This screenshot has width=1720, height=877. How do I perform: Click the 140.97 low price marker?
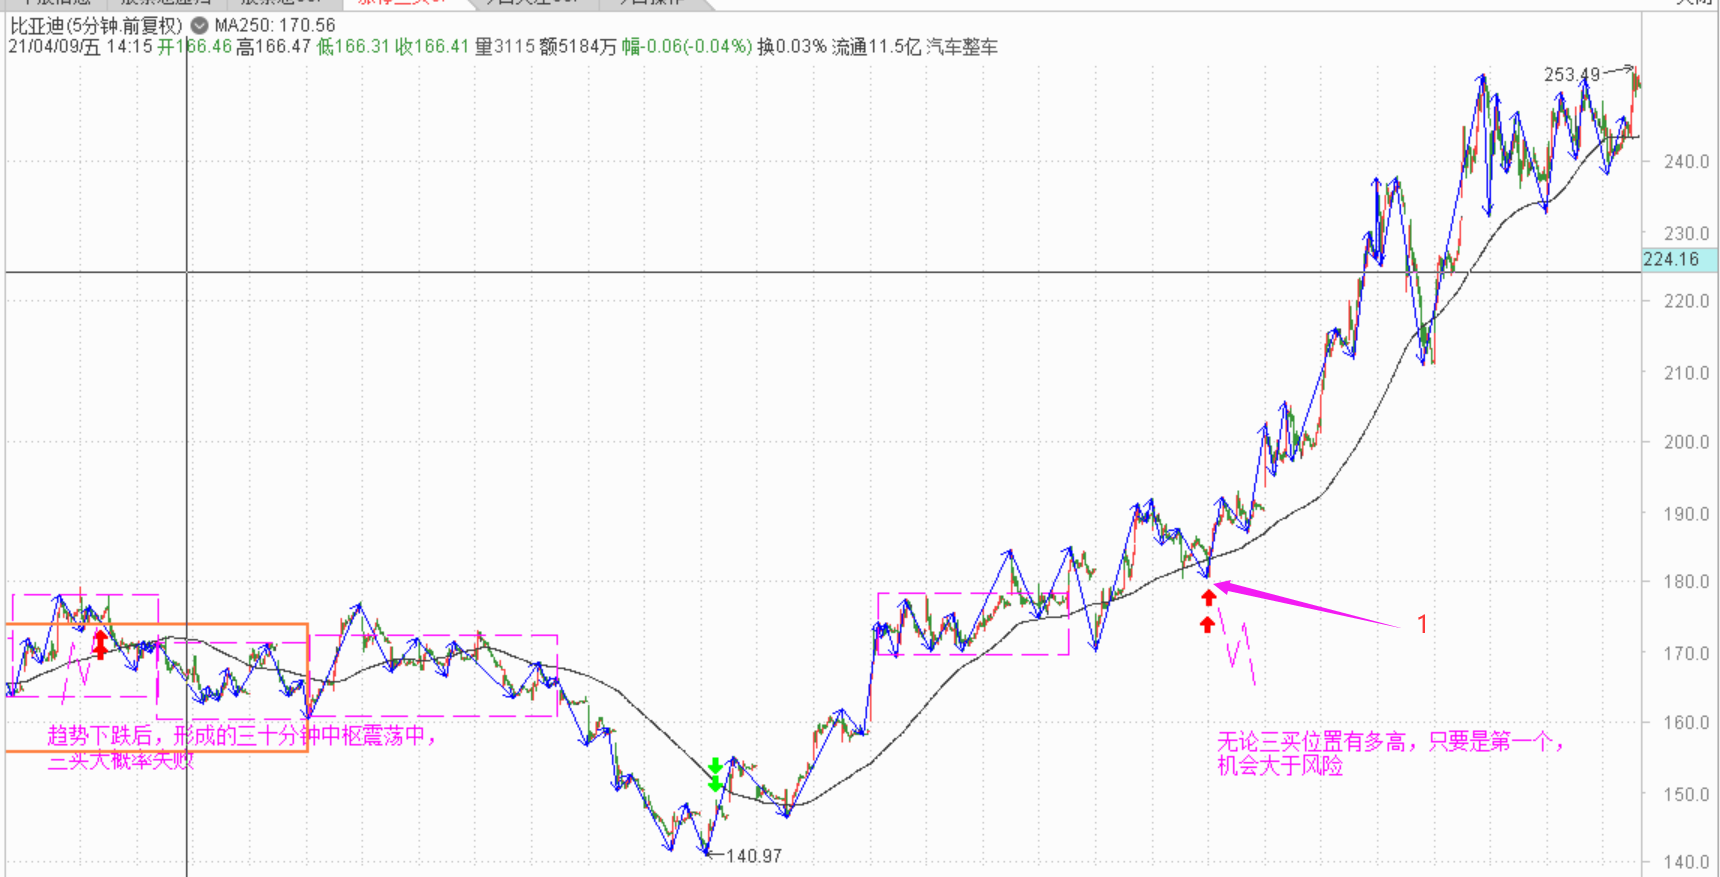coord(753,856)
